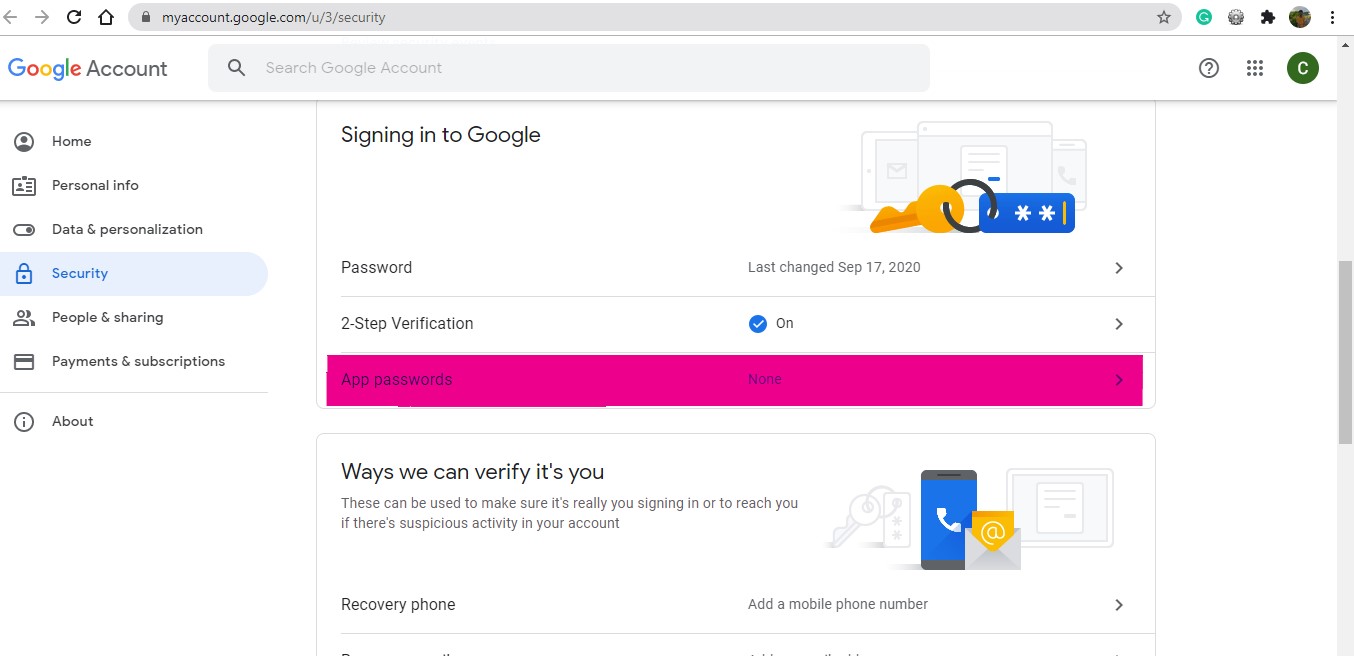1354x656 pixels.
Task: Expand the Recovery phone chevron
Action: (1119, 605)
